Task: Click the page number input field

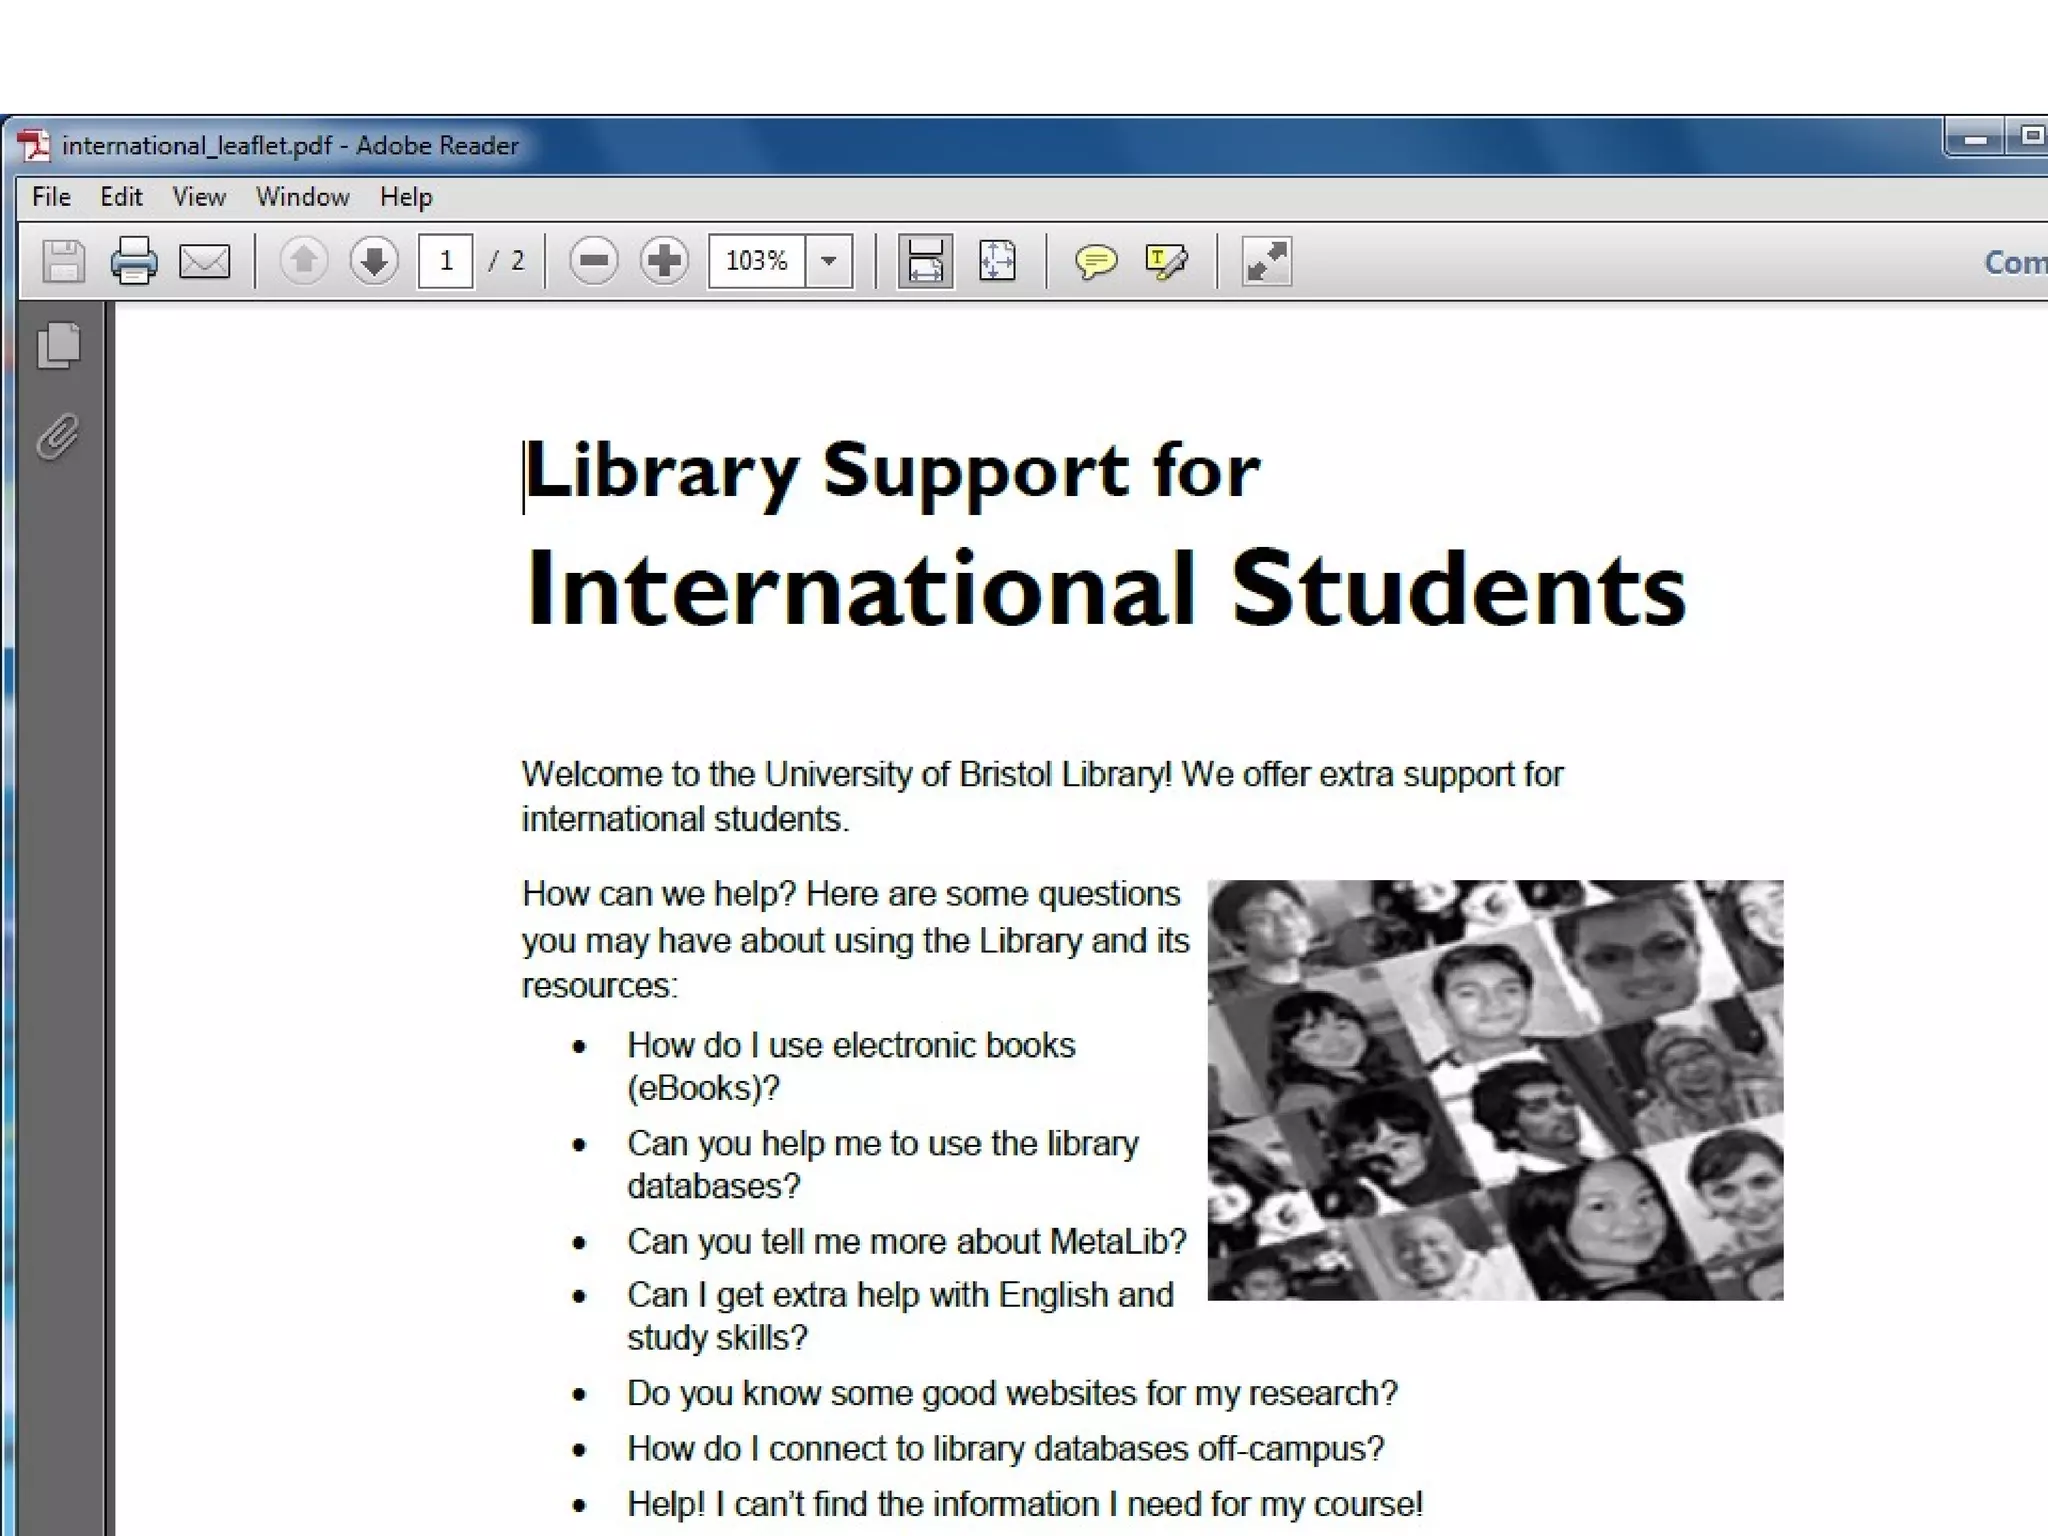Action: click(x=445, y=262)
